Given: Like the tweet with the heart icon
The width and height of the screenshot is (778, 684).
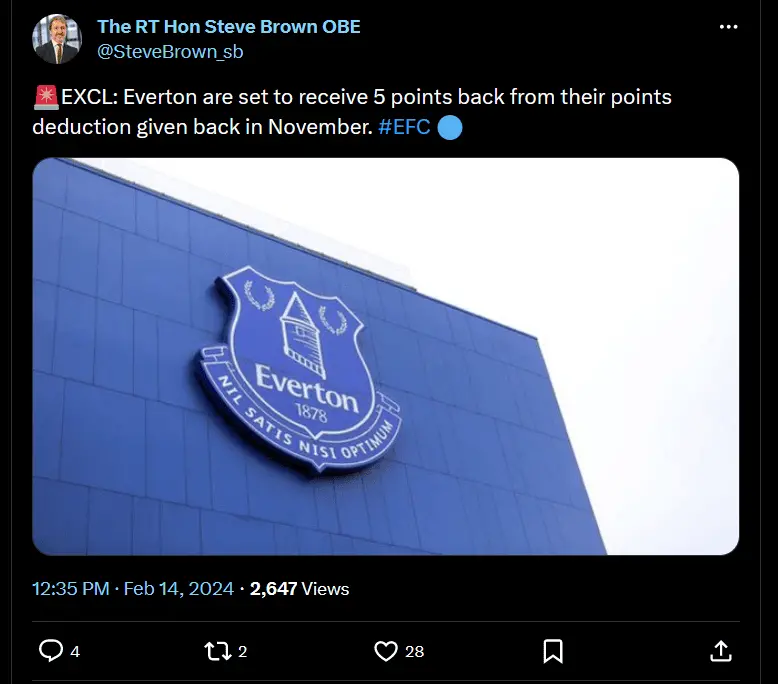Looking at the screenshot, I should 386,651.
